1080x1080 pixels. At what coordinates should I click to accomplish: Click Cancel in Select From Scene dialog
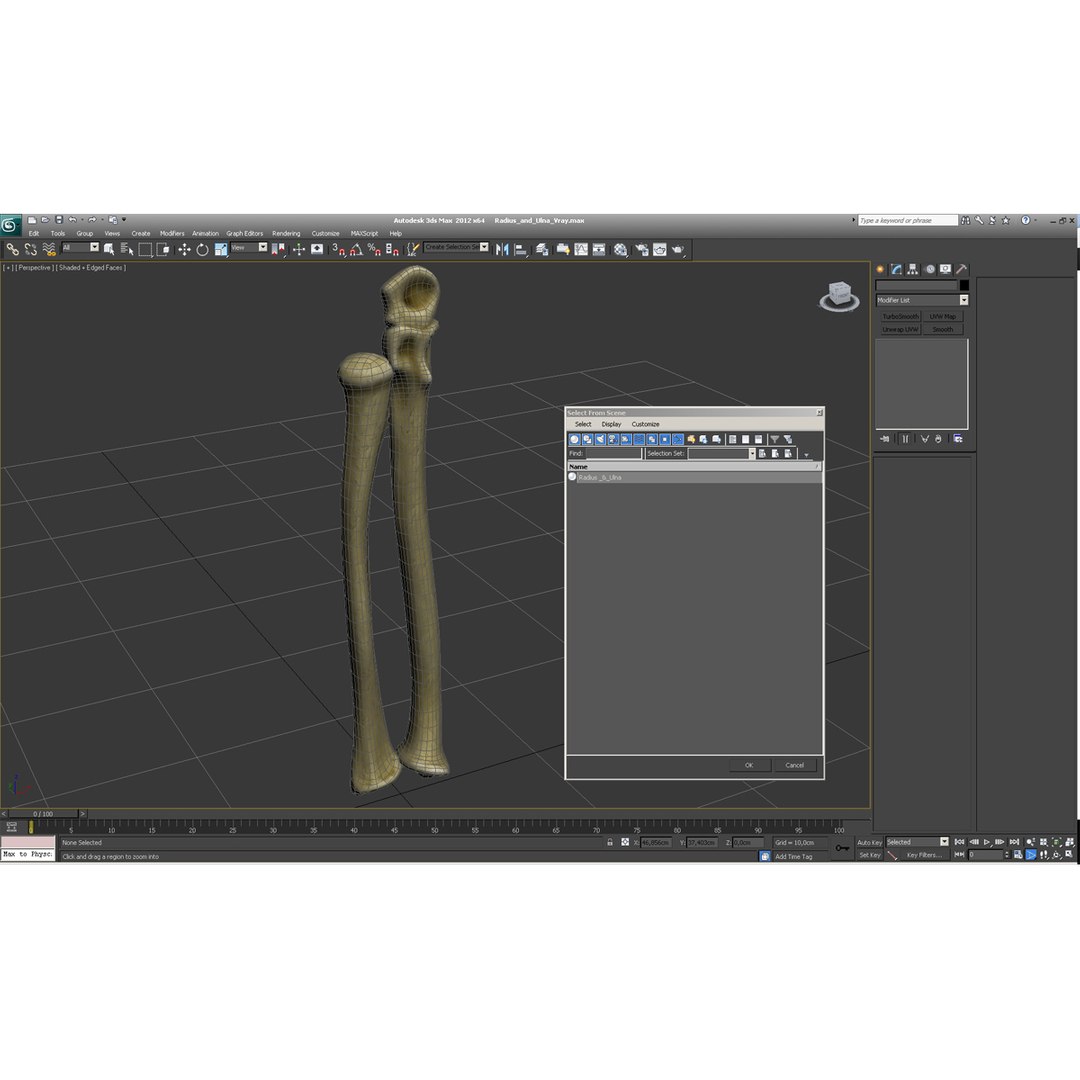coord(794,765)
